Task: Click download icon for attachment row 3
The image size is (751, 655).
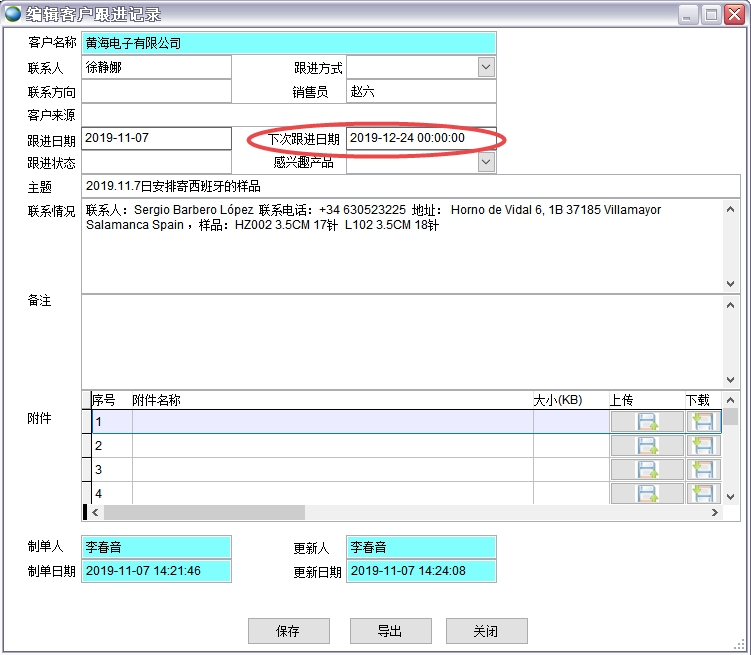Action: point(703,470)
